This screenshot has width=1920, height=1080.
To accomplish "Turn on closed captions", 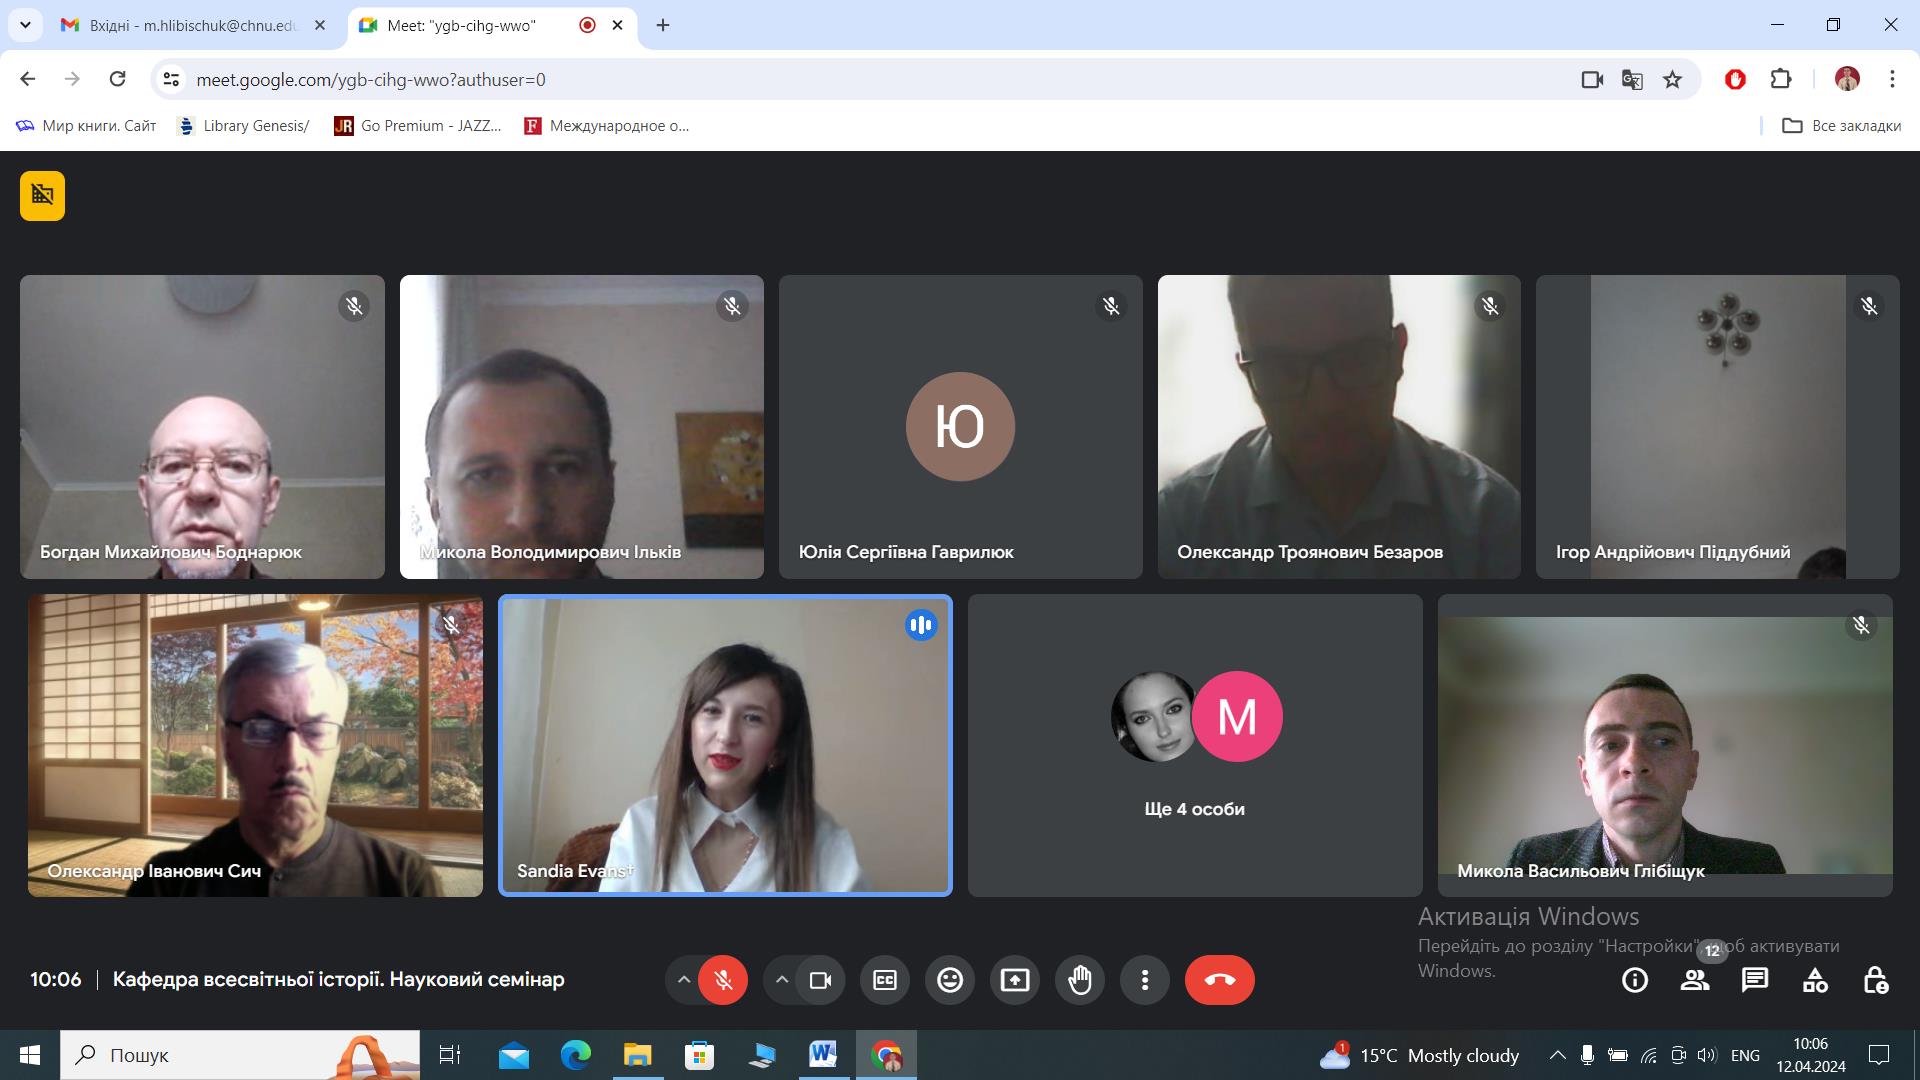I will click(x=885, y=980).
